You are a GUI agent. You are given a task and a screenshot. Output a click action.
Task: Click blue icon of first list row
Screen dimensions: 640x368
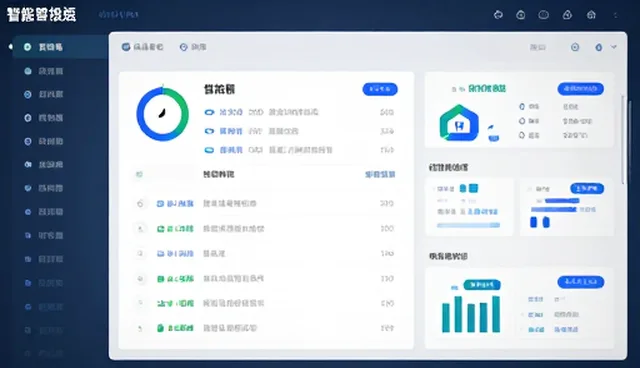pos(160,204)
